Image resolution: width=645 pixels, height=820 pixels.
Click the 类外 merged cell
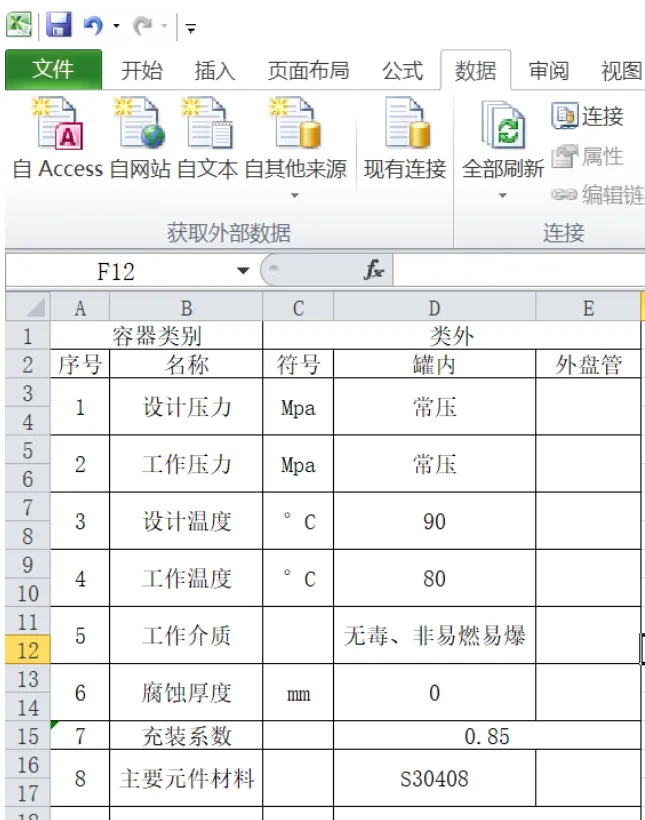coord(451,335)
